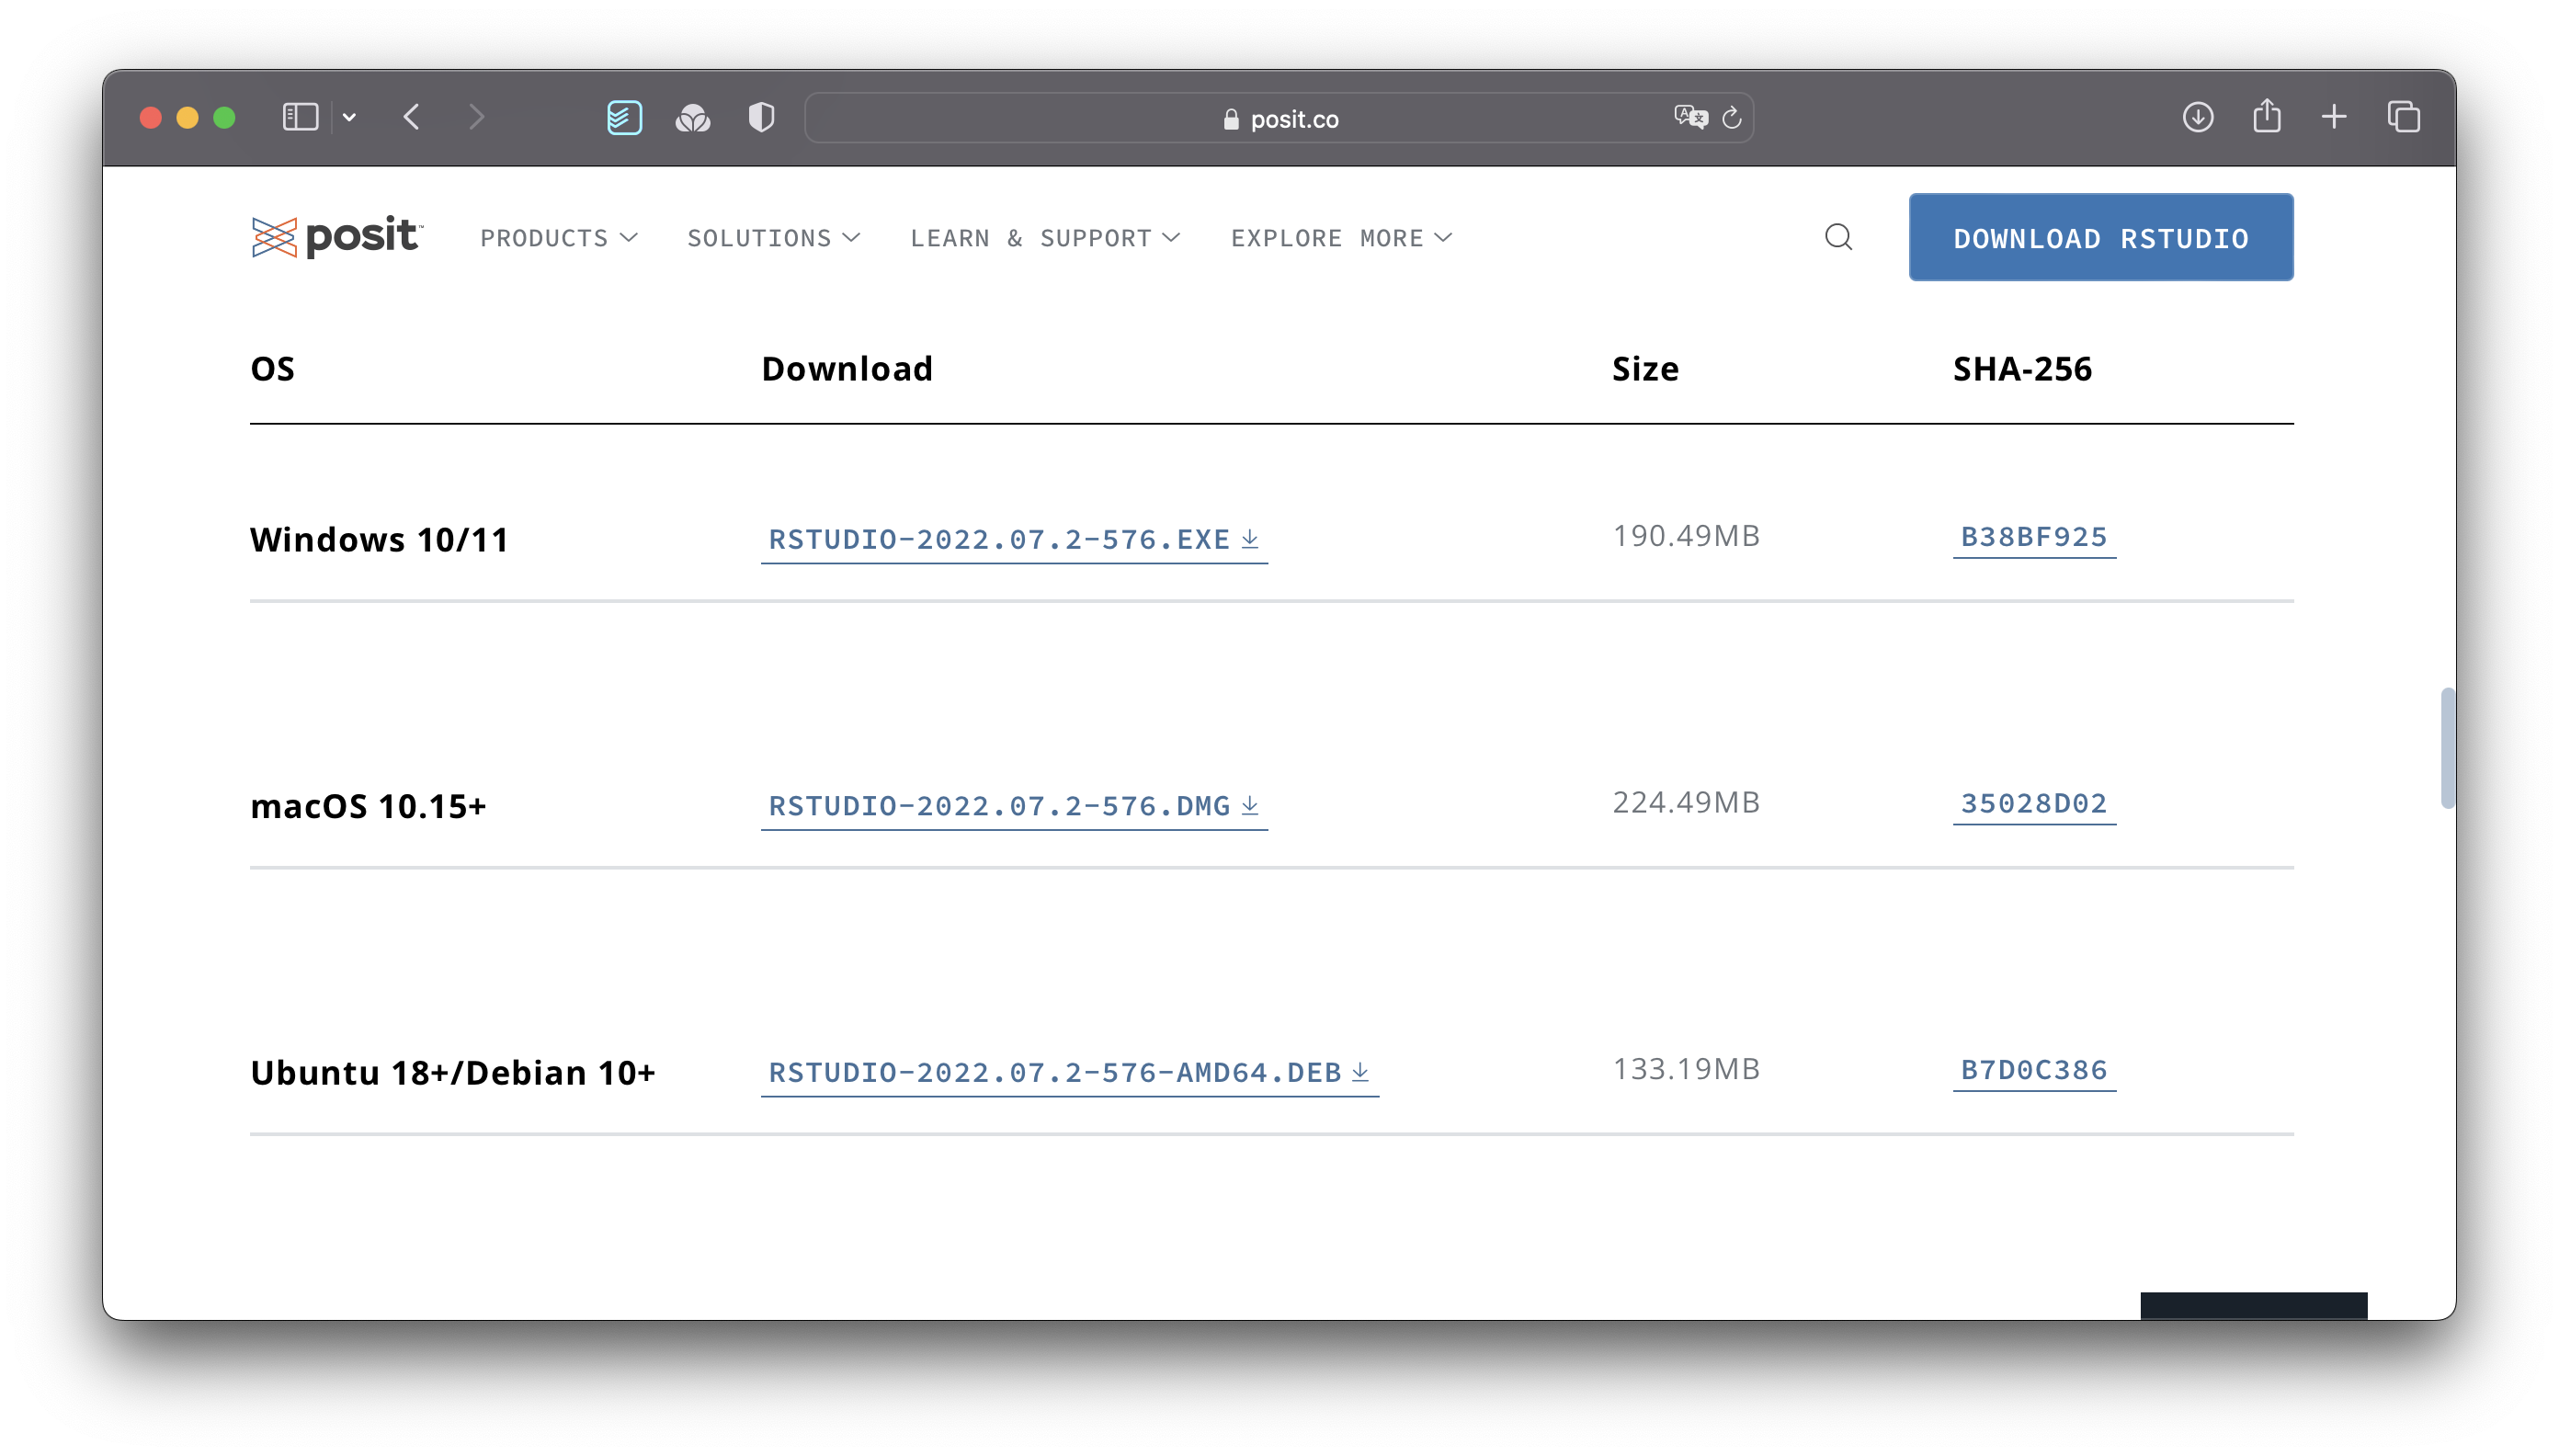
Task: Open the privacy shield report icon
Action: point(761,117)
